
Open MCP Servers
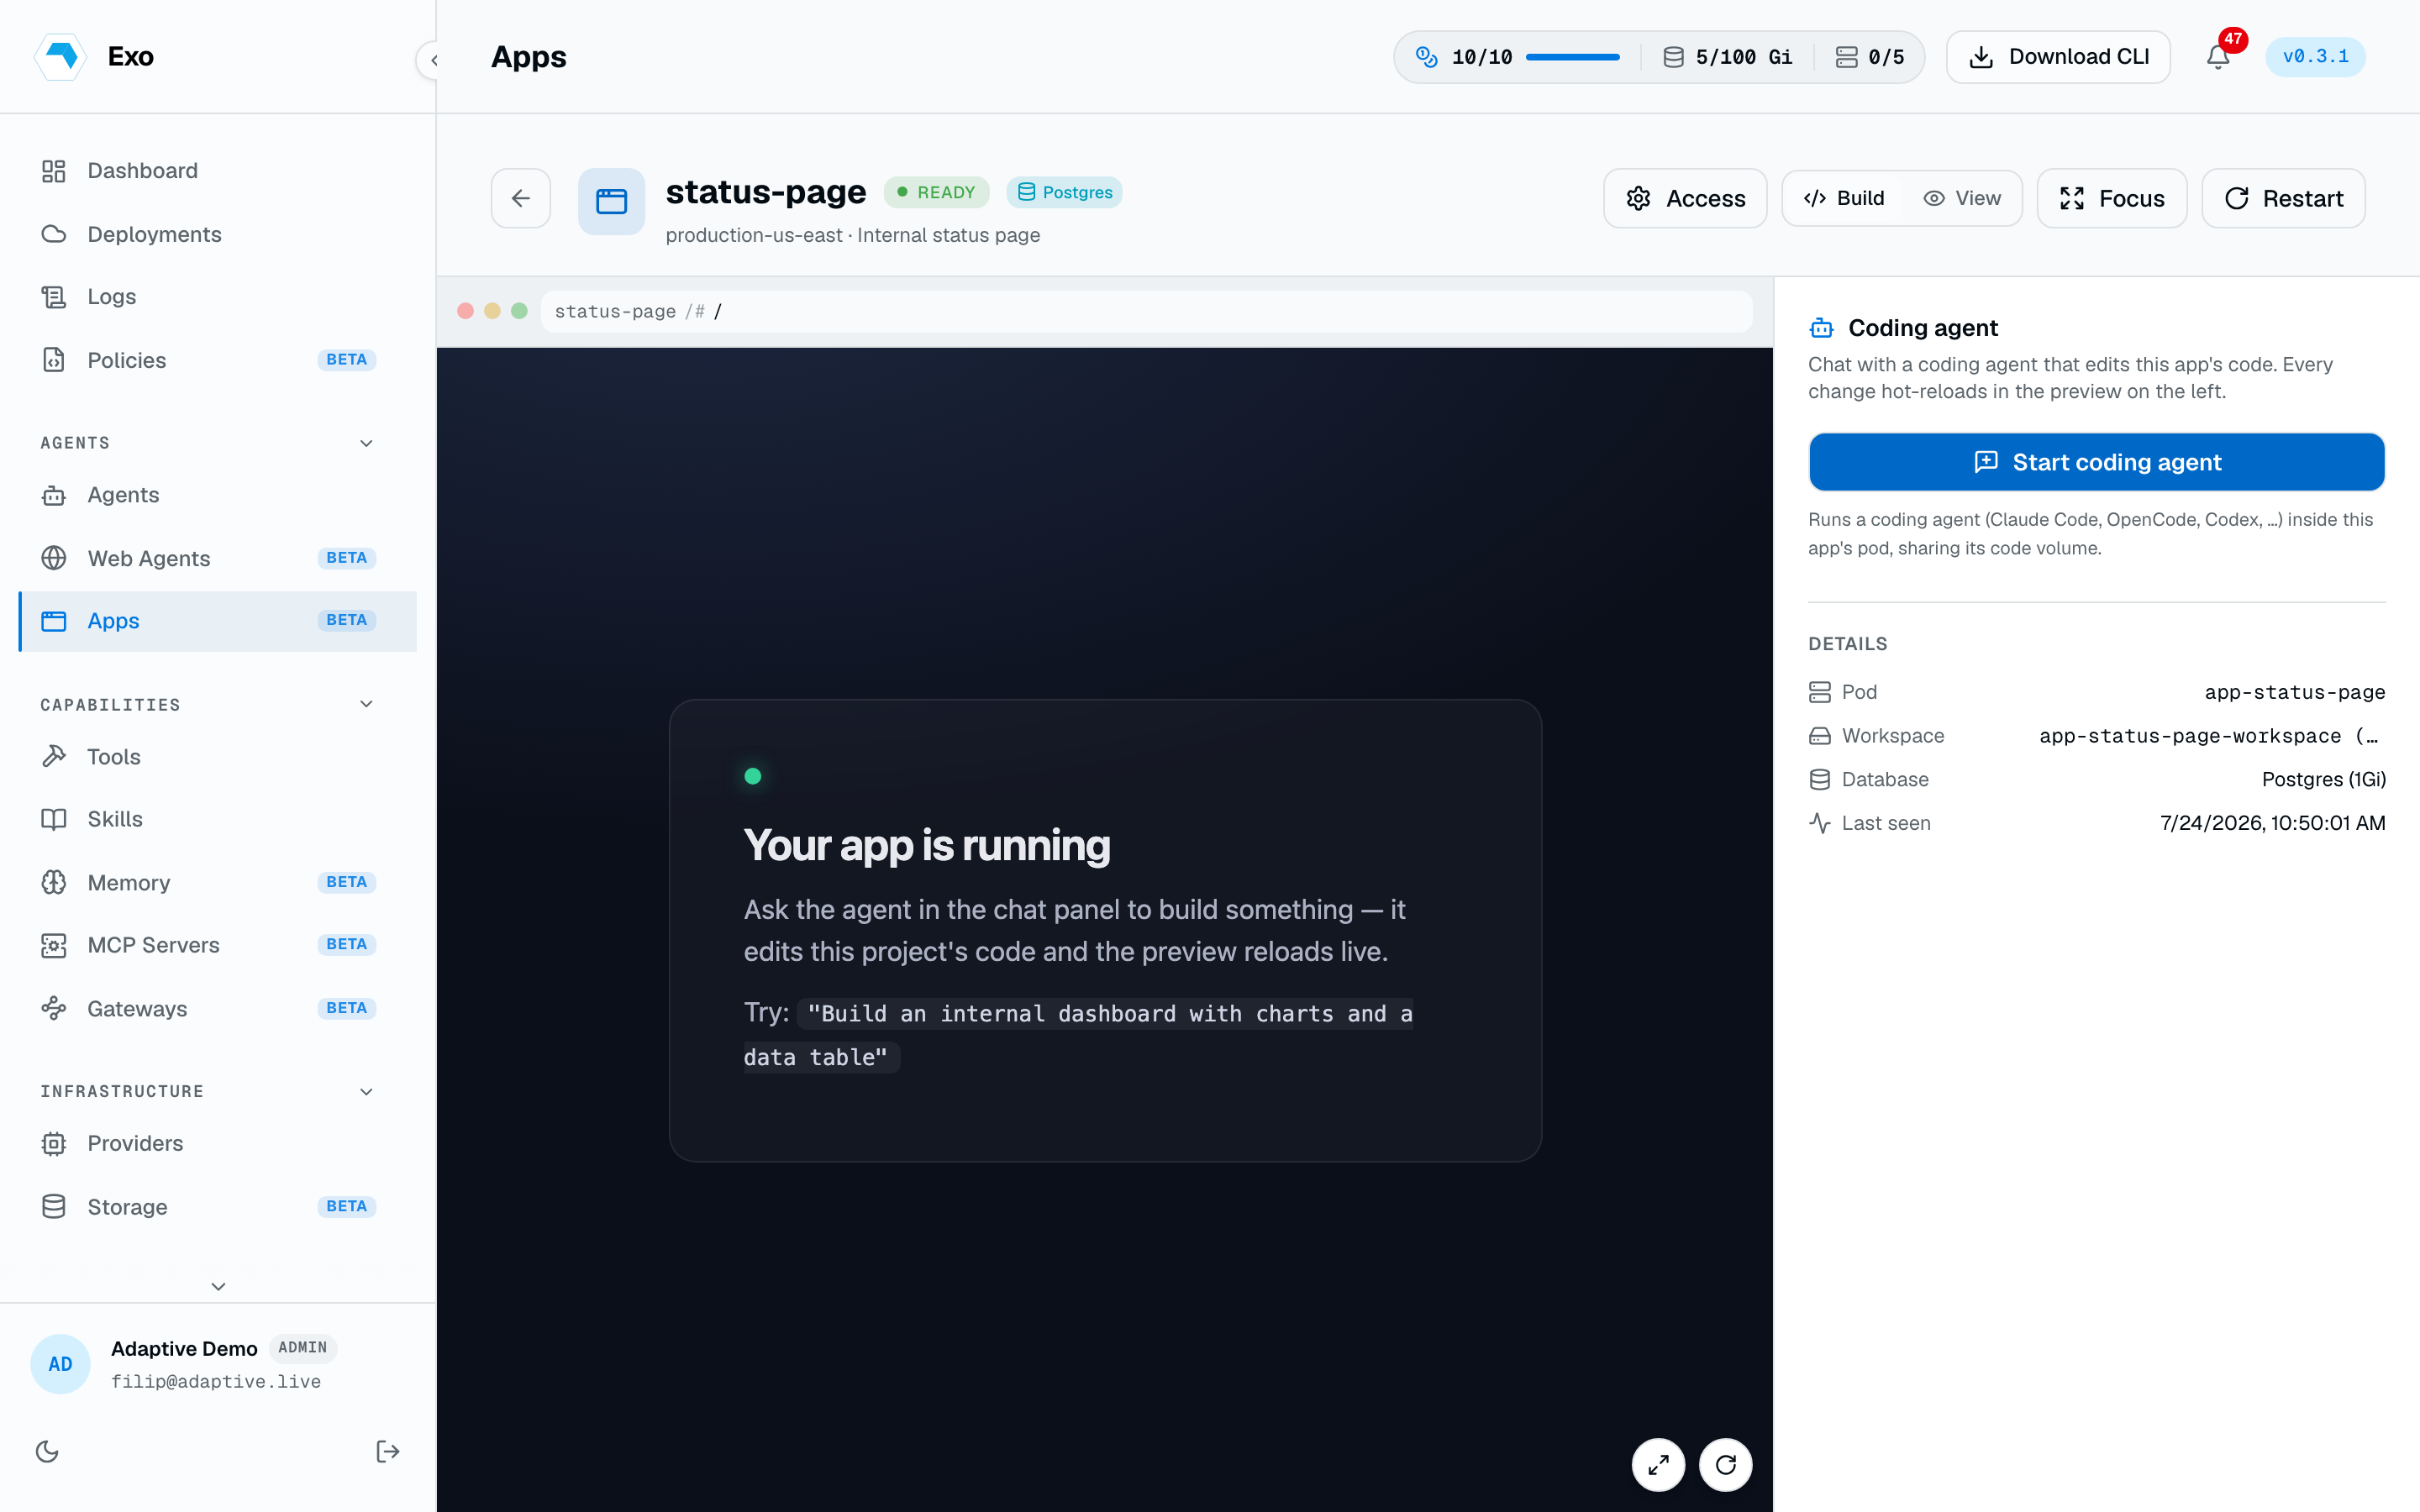pos(218,945)
